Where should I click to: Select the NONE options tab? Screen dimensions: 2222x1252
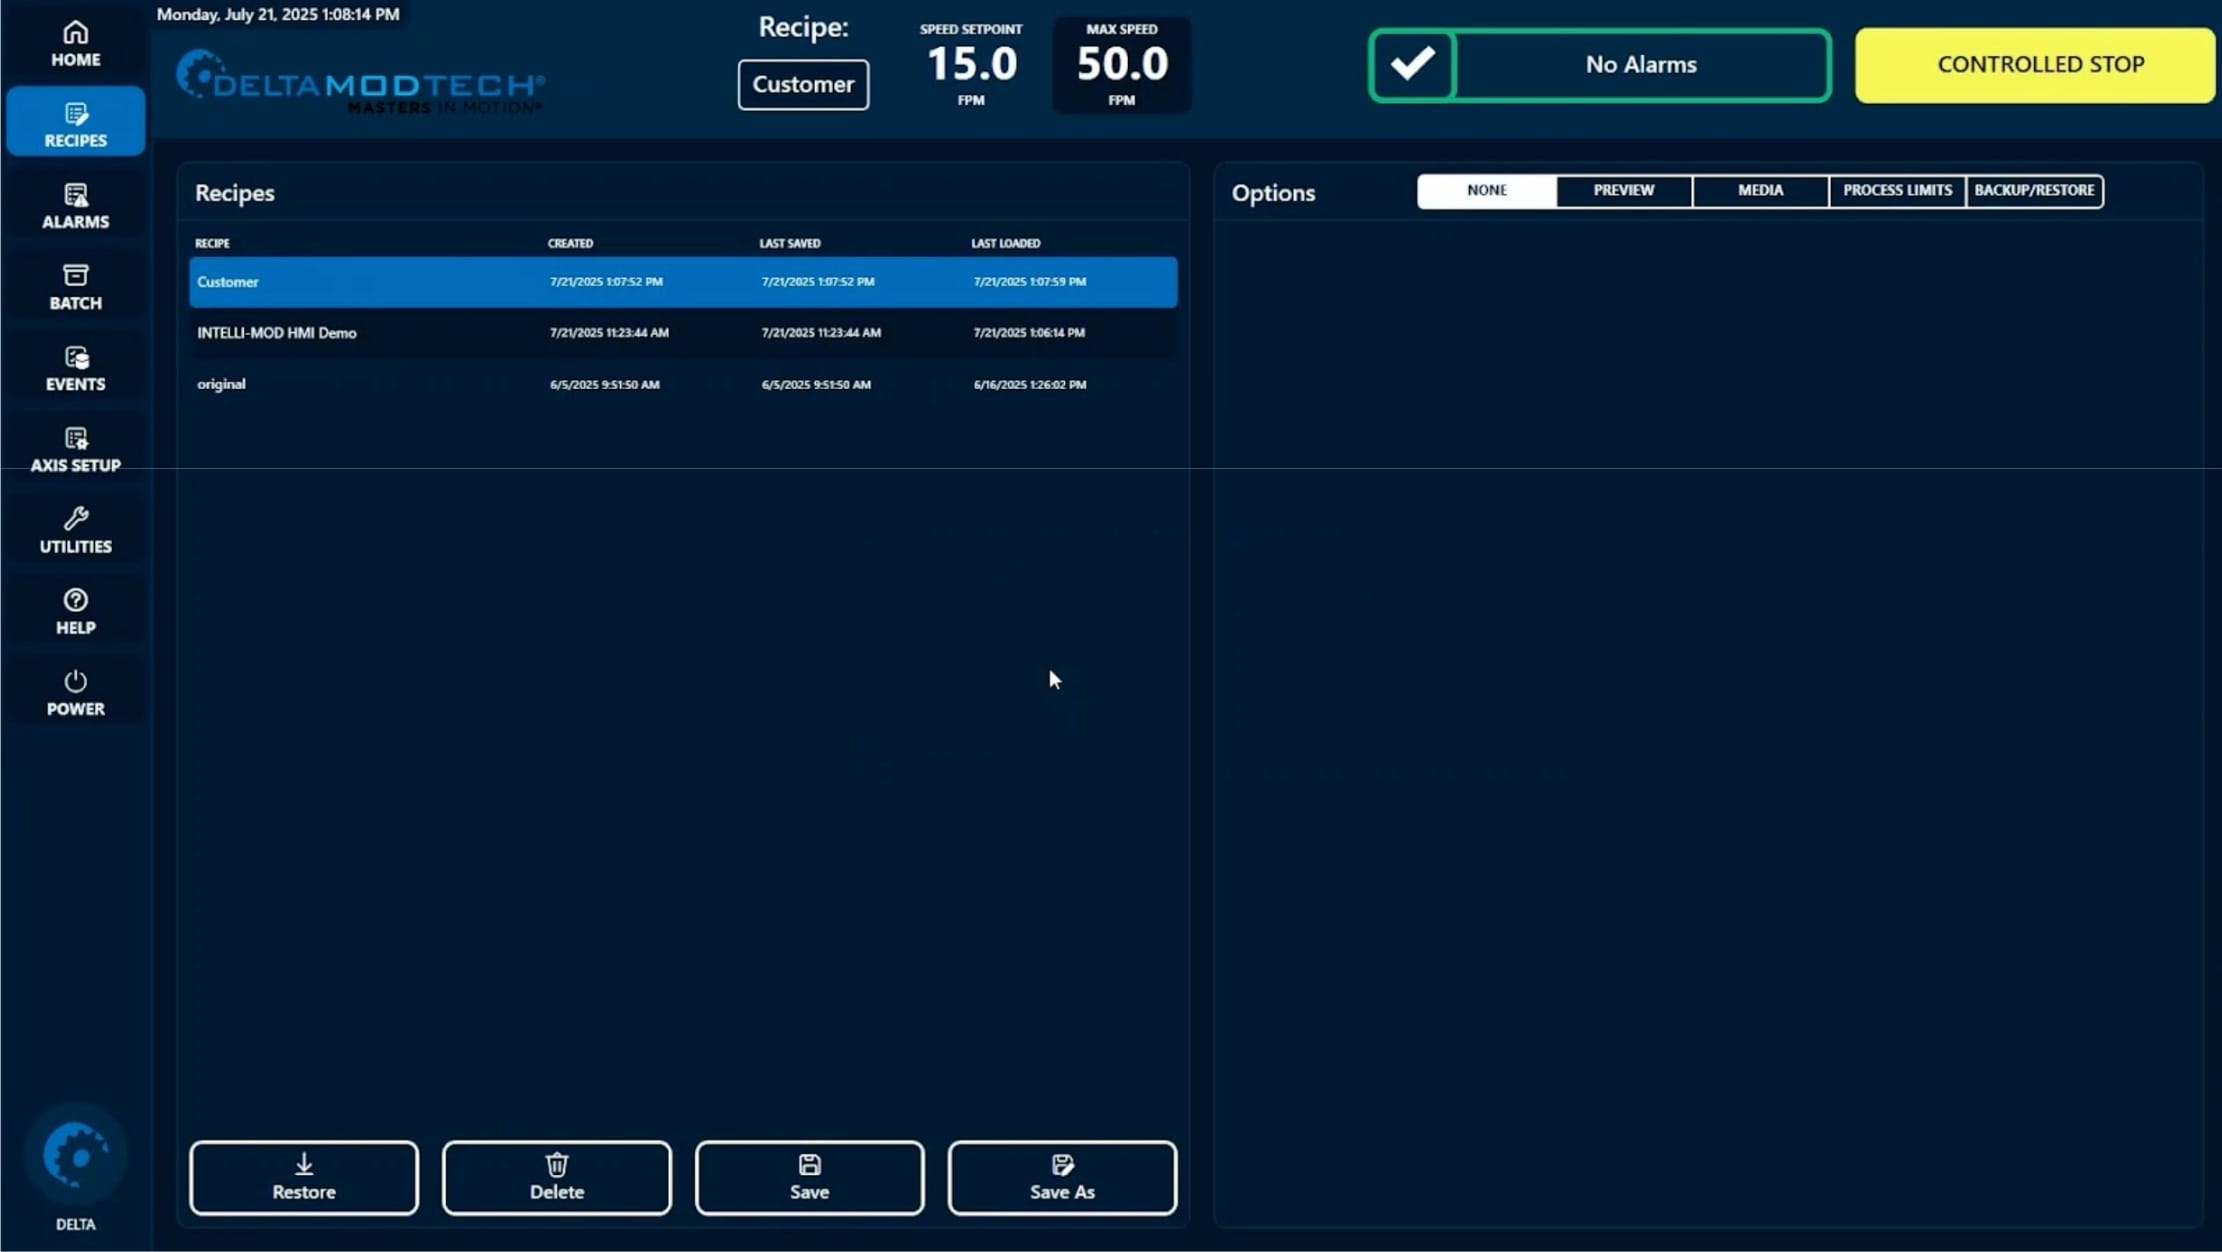[1487, 191]
